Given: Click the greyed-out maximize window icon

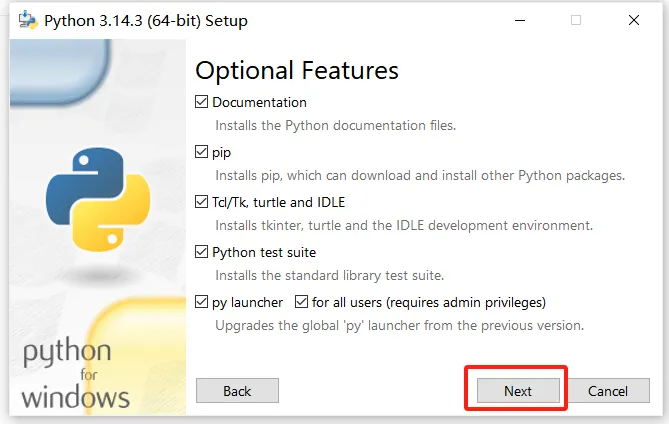Looking at the screenshot, I should (x=576, y=20).
